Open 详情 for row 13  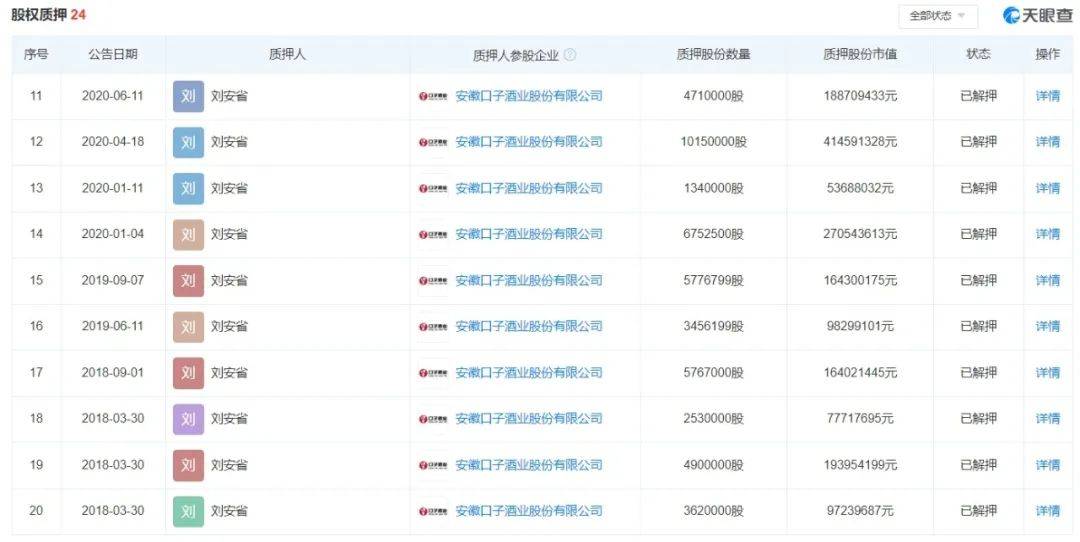pos(1047,188)
